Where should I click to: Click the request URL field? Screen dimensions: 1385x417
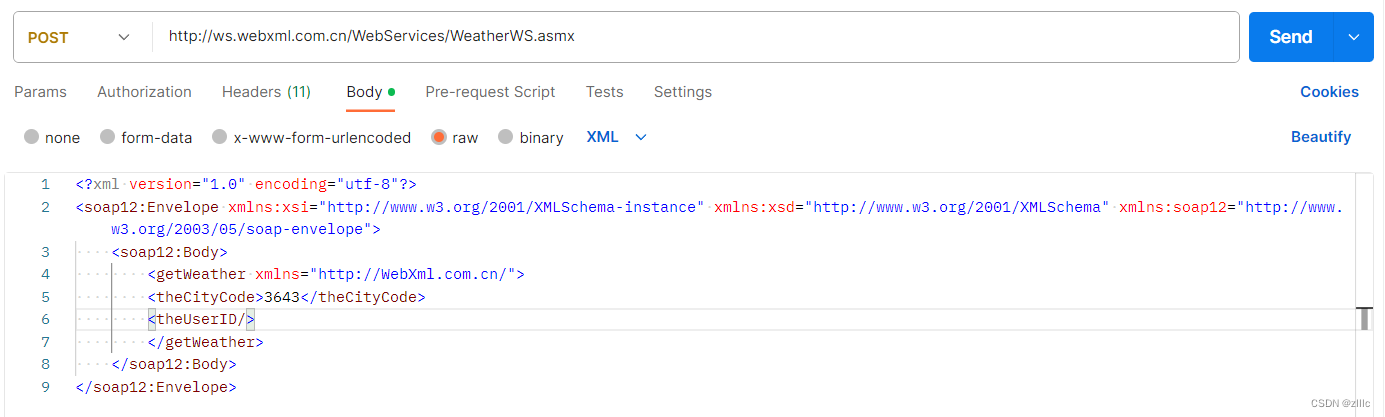[695, 37]
